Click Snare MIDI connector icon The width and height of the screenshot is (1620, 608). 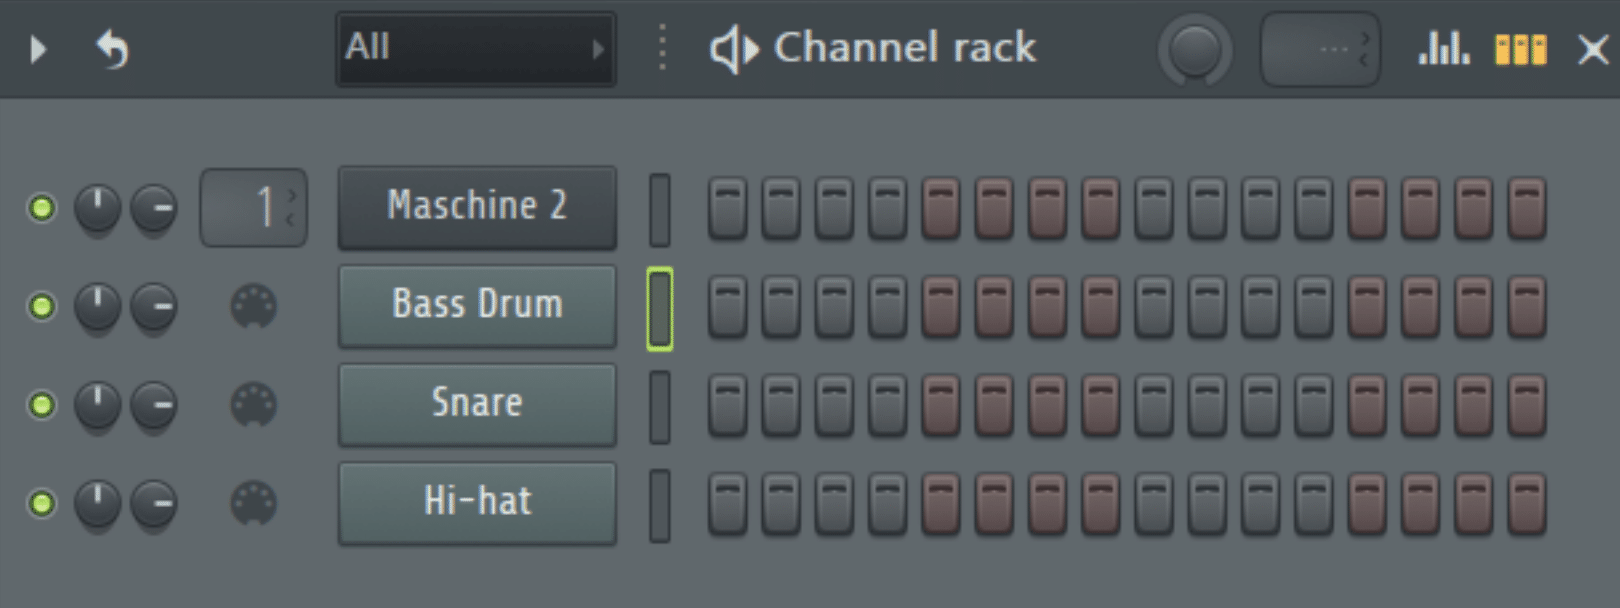[x=253, y=405]
